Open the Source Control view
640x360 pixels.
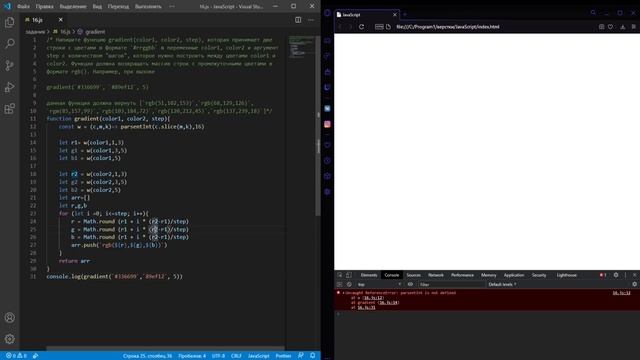[9, 65]
